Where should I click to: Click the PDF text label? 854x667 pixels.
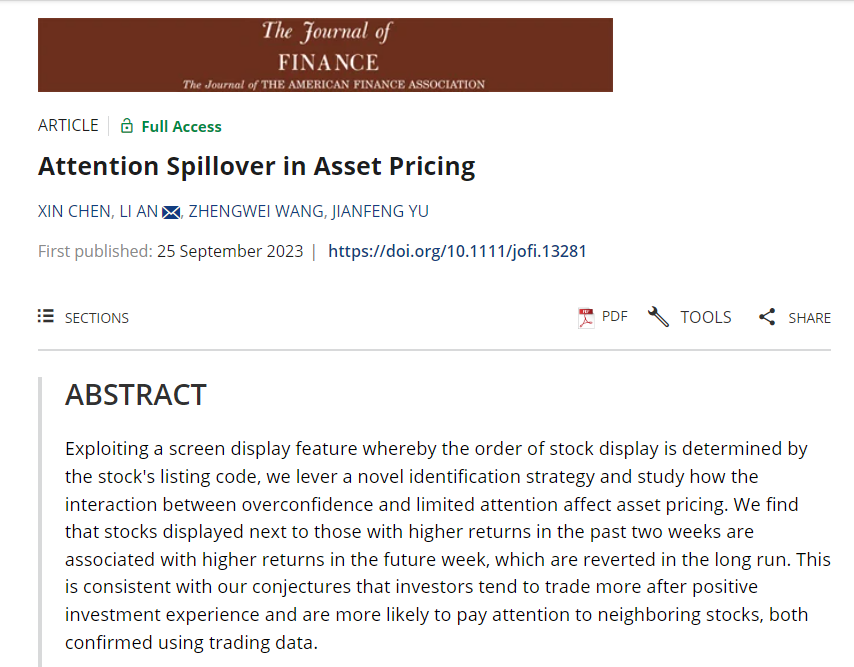(x=615, y=317)
